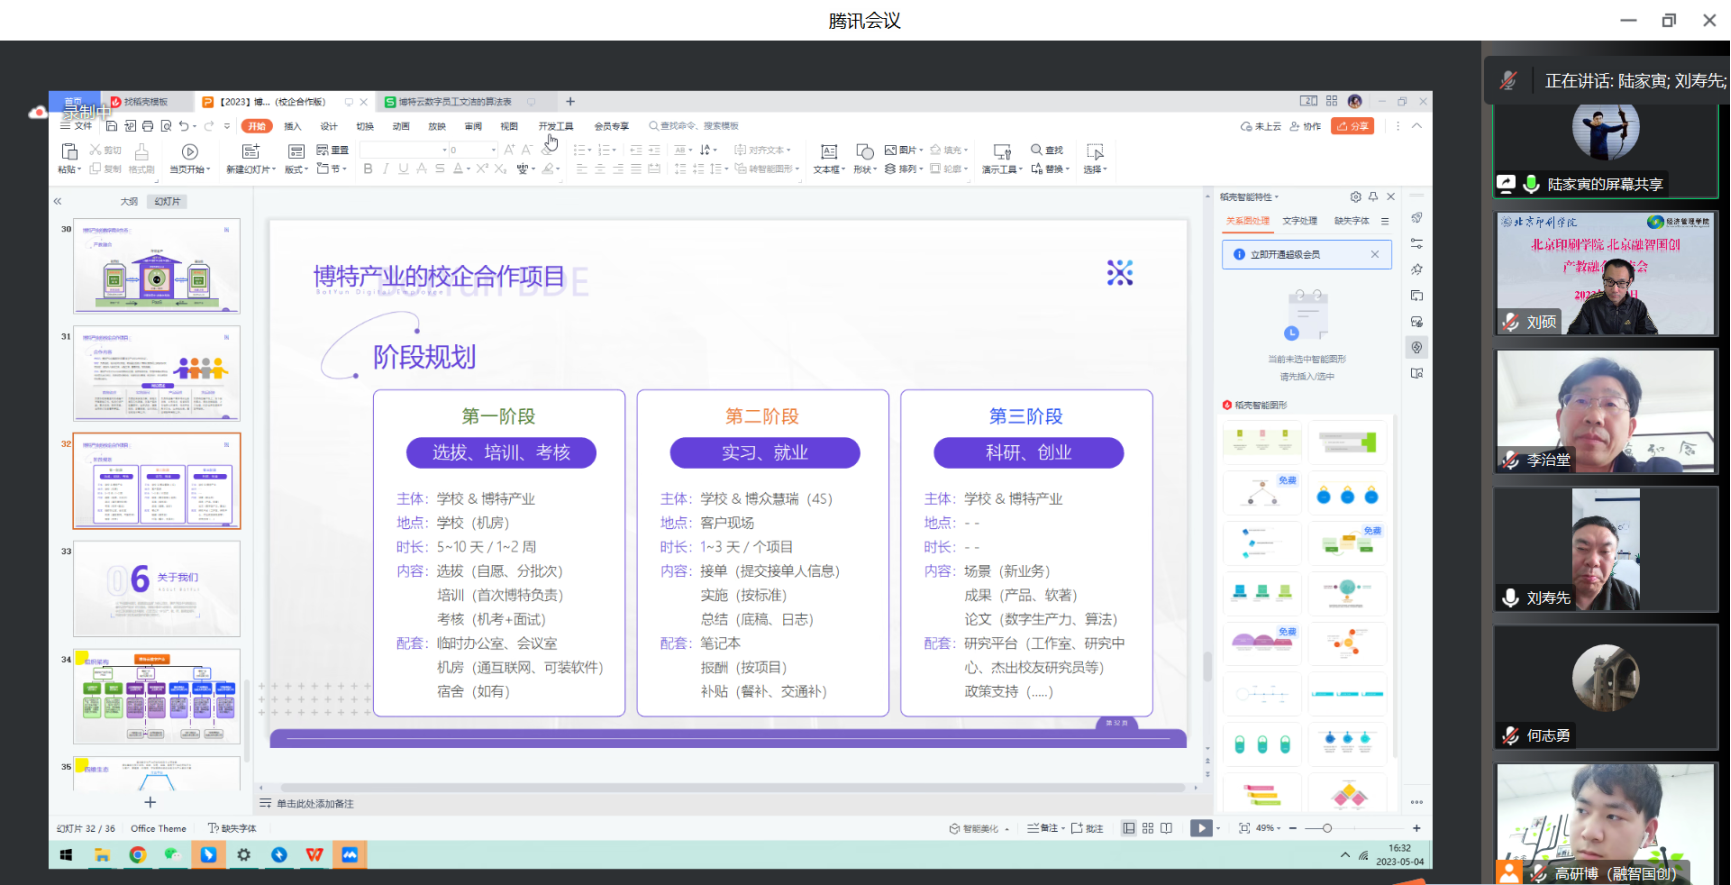The image size is (1731, 885).
Task: Open WPS Office from the Windows taskbar
Action: tap(314, 854)
